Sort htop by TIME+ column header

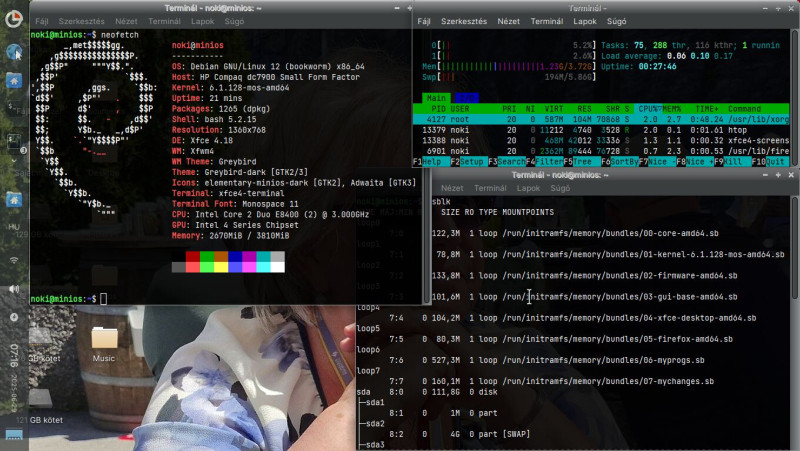coord(707,109)
